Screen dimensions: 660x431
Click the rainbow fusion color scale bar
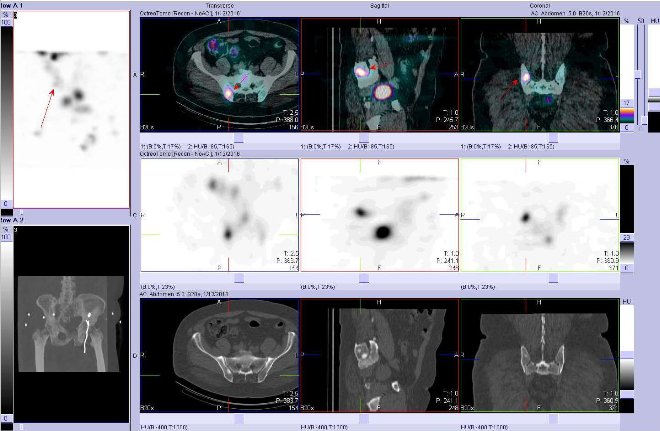click(626, 112)
